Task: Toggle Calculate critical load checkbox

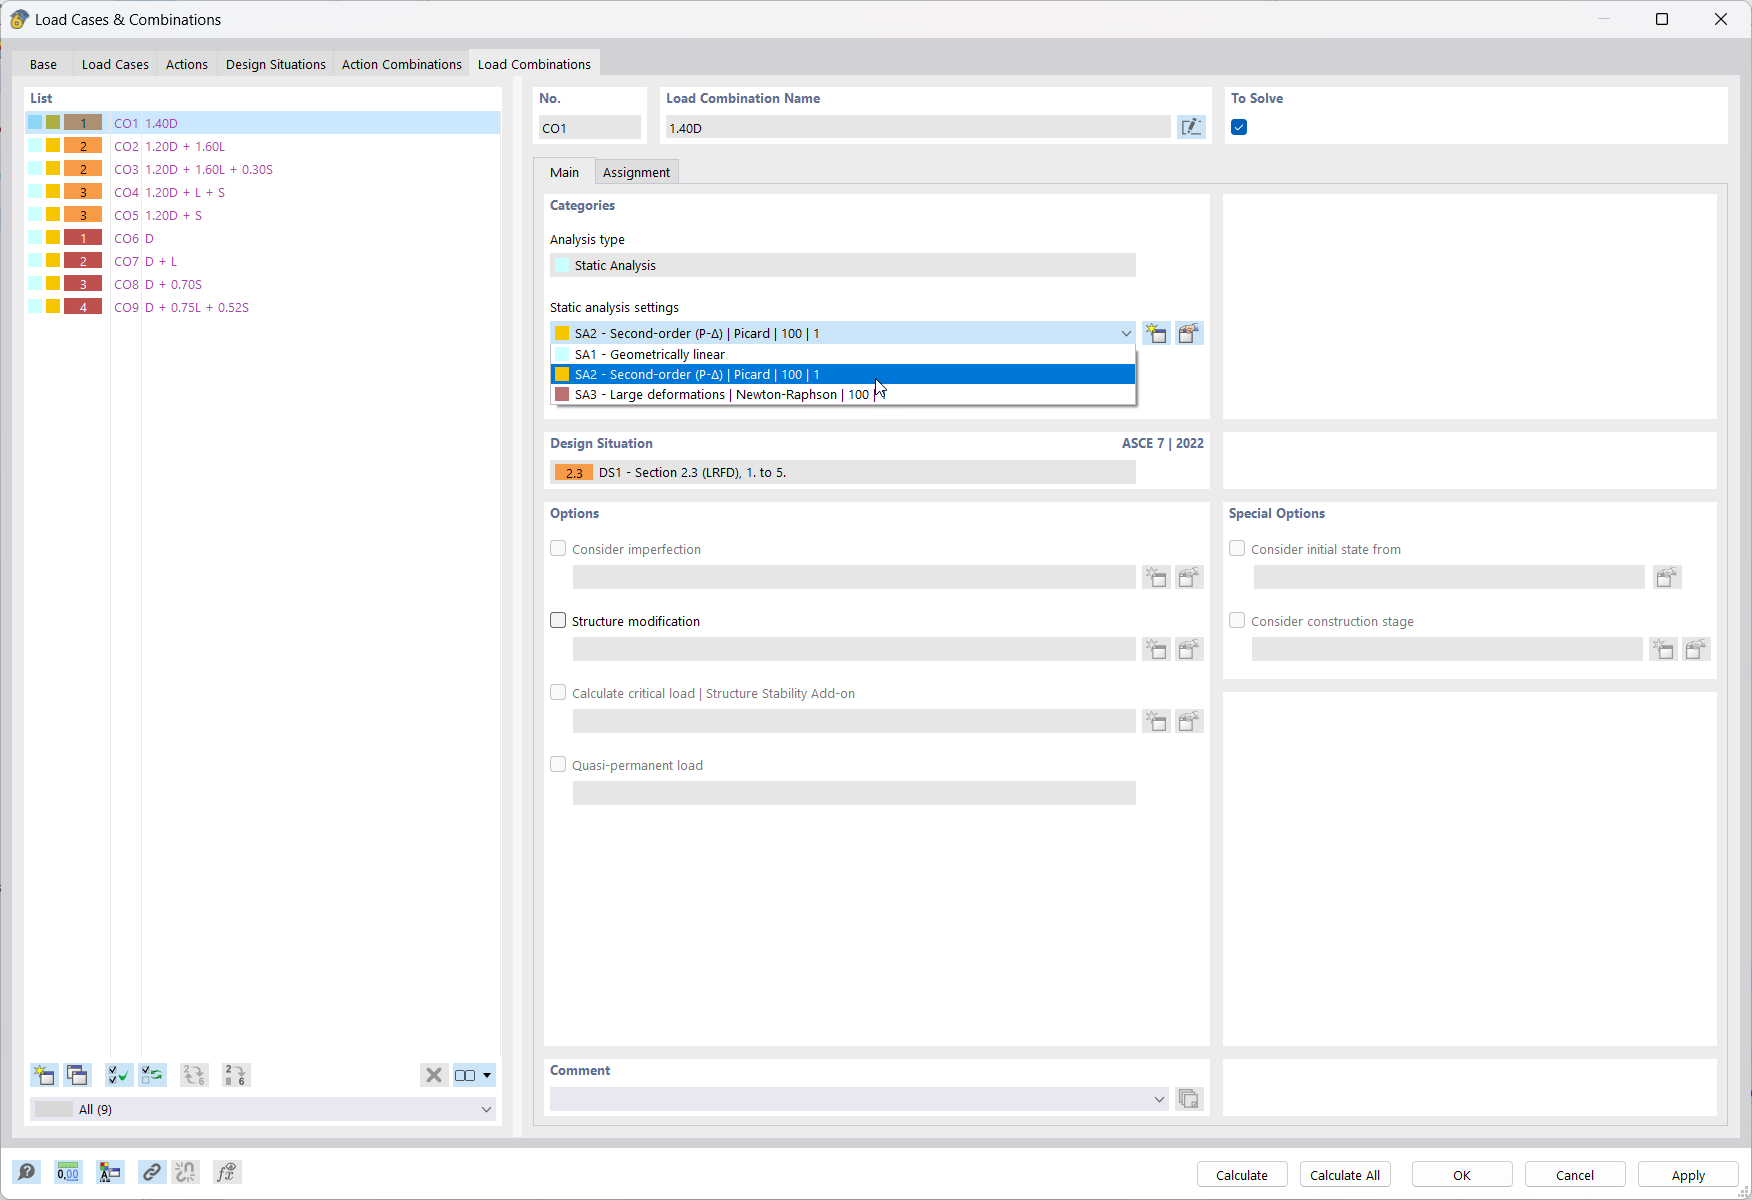Action: (x=558, y=693)
